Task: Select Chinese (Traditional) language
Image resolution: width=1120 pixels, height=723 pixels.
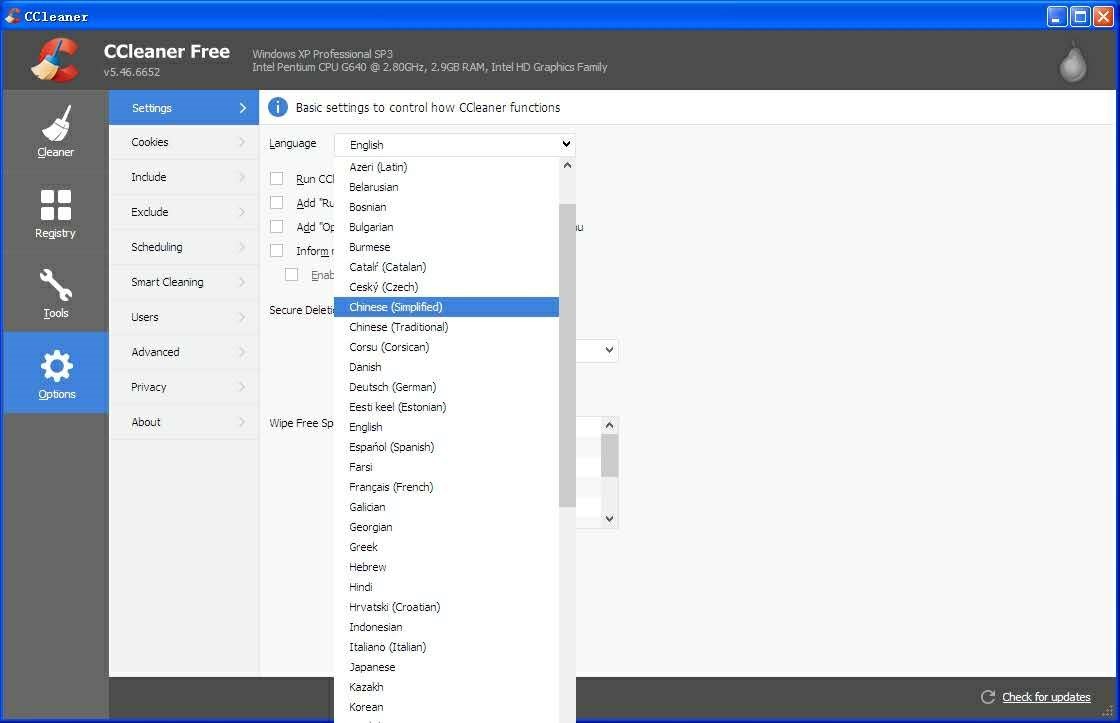Action: pyautogui.click(x=446, y=327)
